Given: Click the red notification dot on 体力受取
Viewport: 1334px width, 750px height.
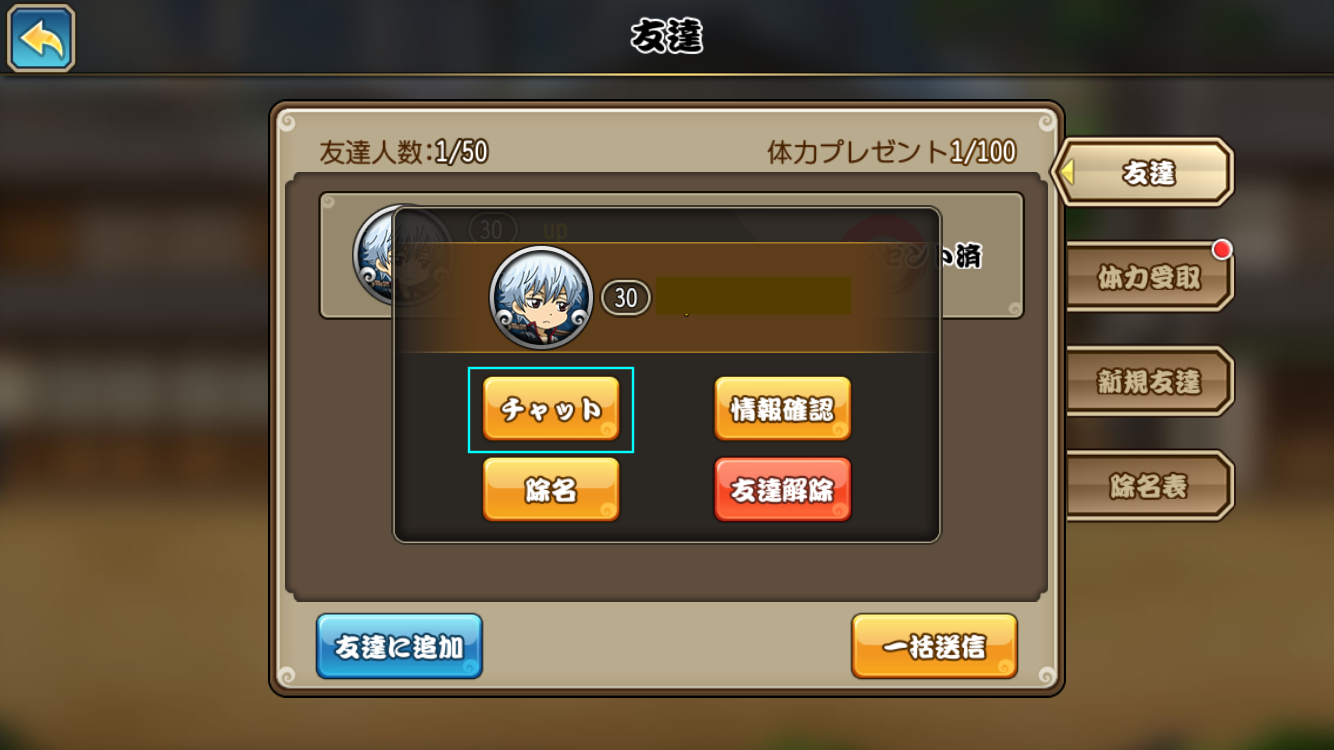Looking at the screenshot, I should click(1221, 249).
